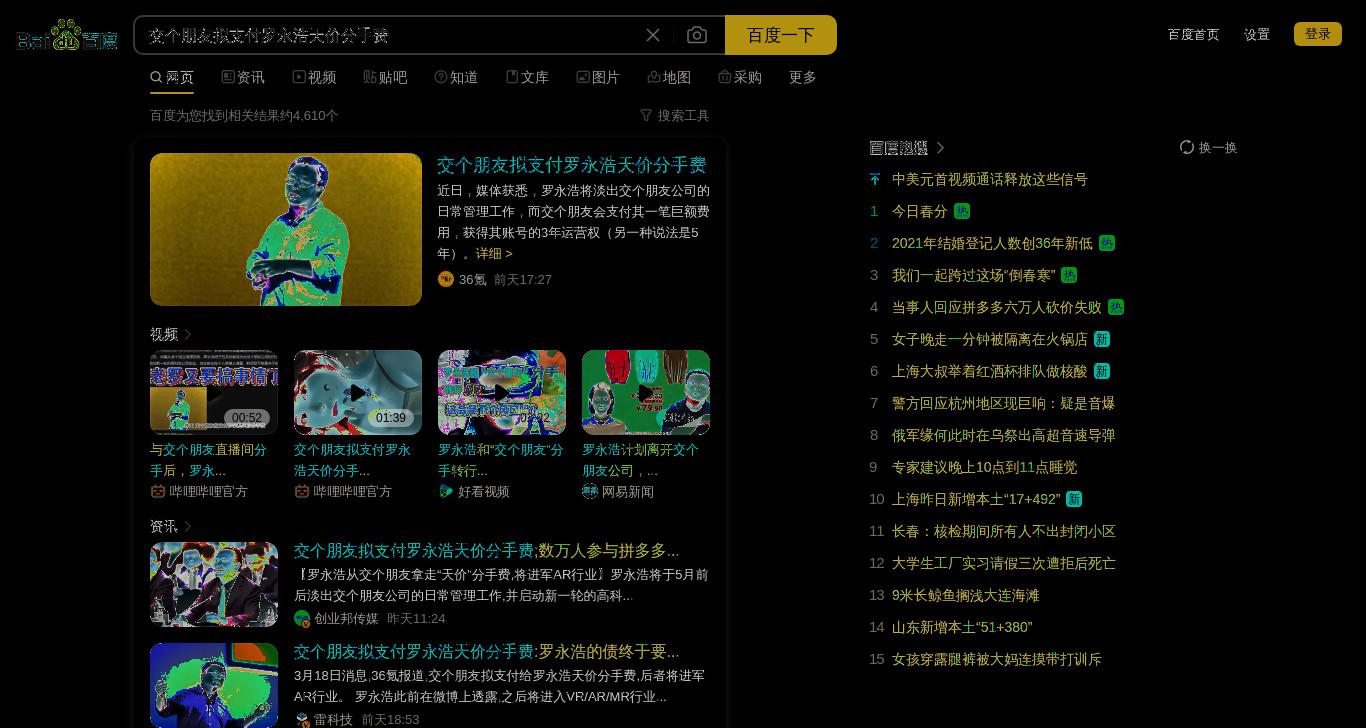Screen dimensions: 1366x728
Task: Open hot topic 山东新增本土51+380
Action: click(x=962, y=627)
